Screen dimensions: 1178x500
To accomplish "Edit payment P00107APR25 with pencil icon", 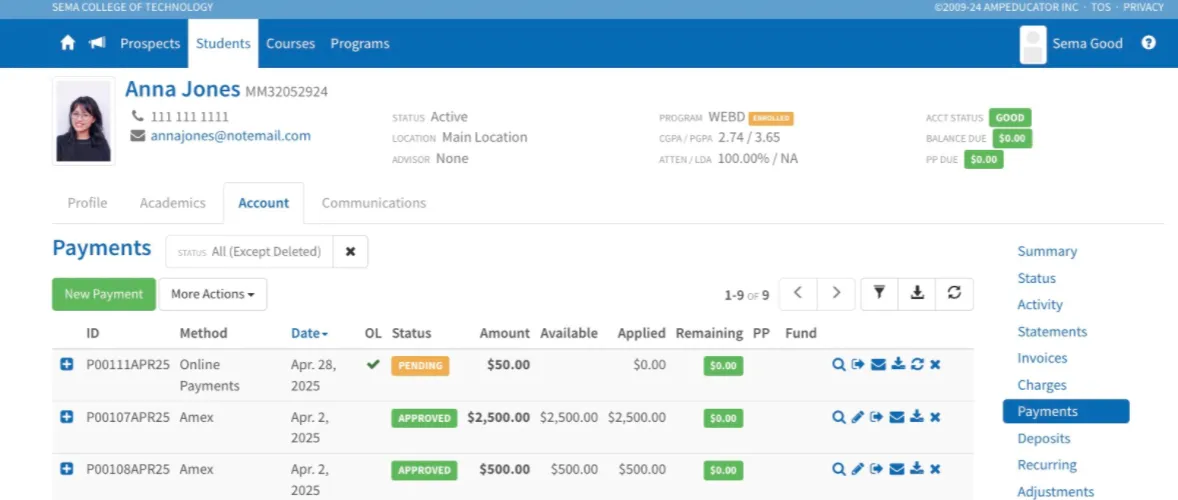I will (x=859, y=417).
